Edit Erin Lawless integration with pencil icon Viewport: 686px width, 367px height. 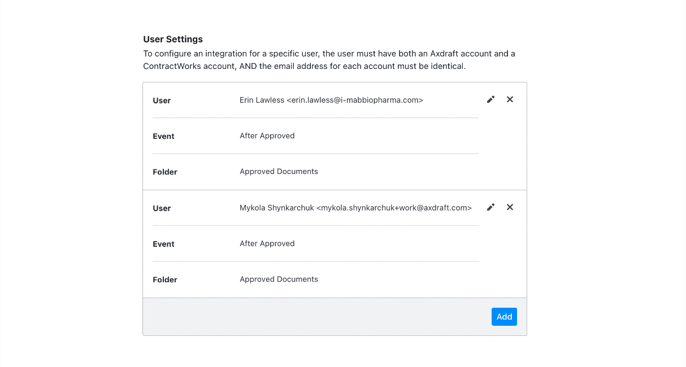(491, 100)
